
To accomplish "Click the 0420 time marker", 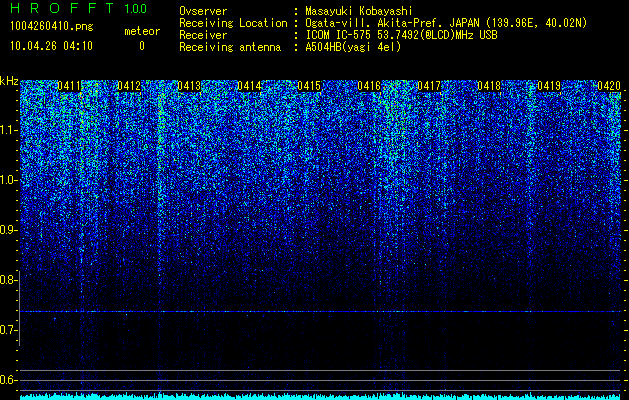I will (x=609, y=86).
